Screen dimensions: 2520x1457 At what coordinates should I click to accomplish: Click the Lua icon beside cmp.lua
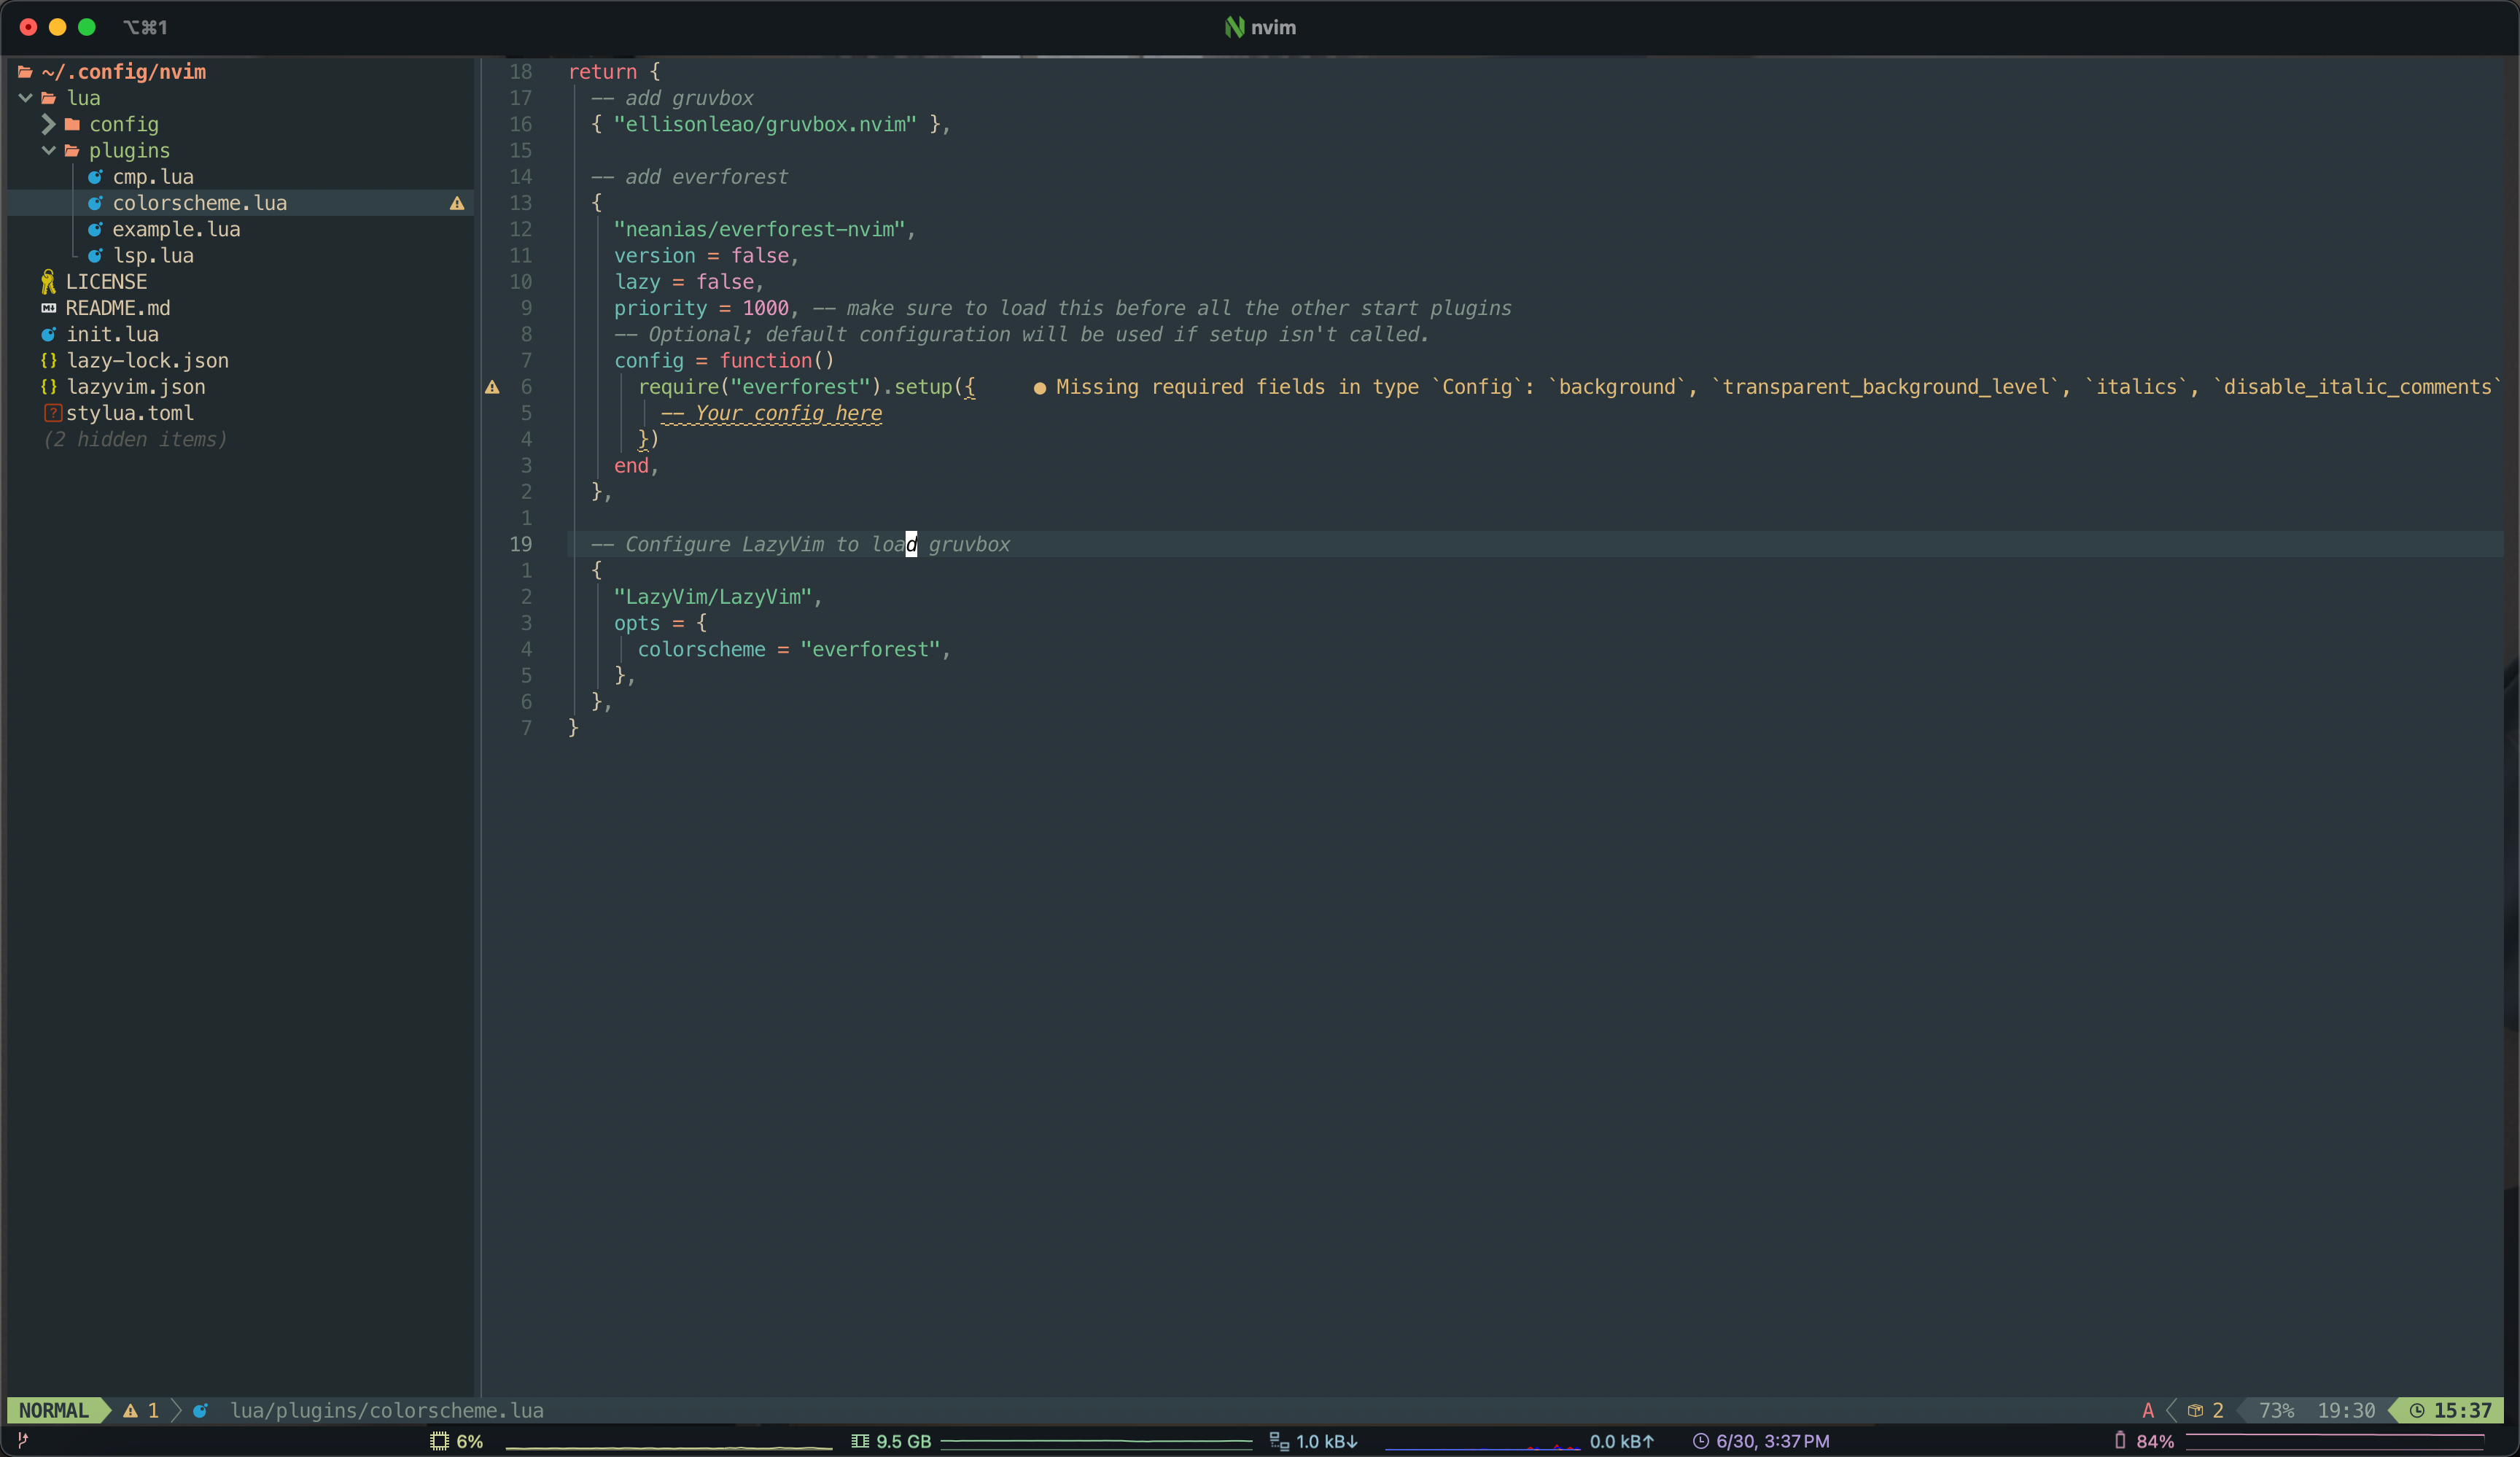95,177
